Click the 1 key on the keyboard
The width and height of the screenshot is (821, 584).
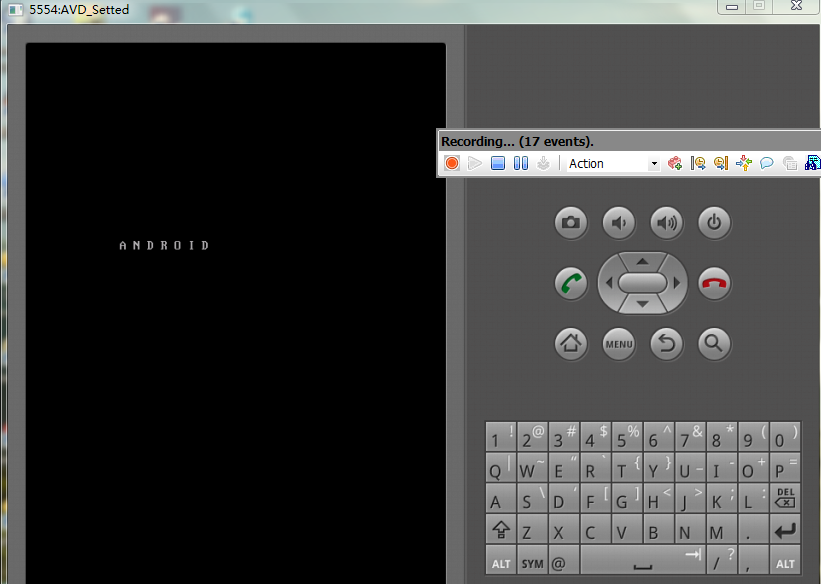[x=501, y=437]
